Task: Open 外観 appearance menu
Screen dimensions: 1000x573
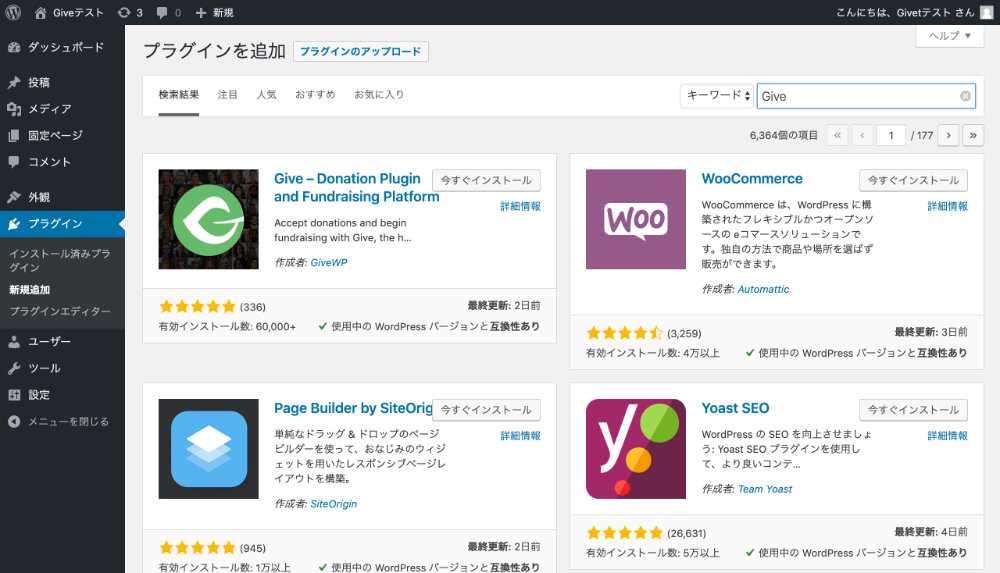Action: pos(62,197)
